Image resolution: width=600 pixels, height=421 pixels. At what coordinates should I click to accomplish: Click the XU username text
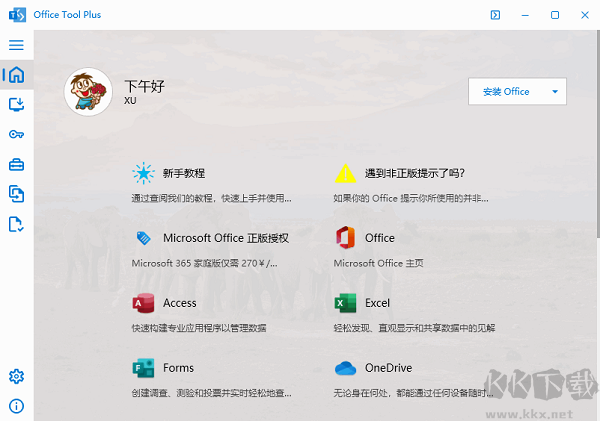130,101
